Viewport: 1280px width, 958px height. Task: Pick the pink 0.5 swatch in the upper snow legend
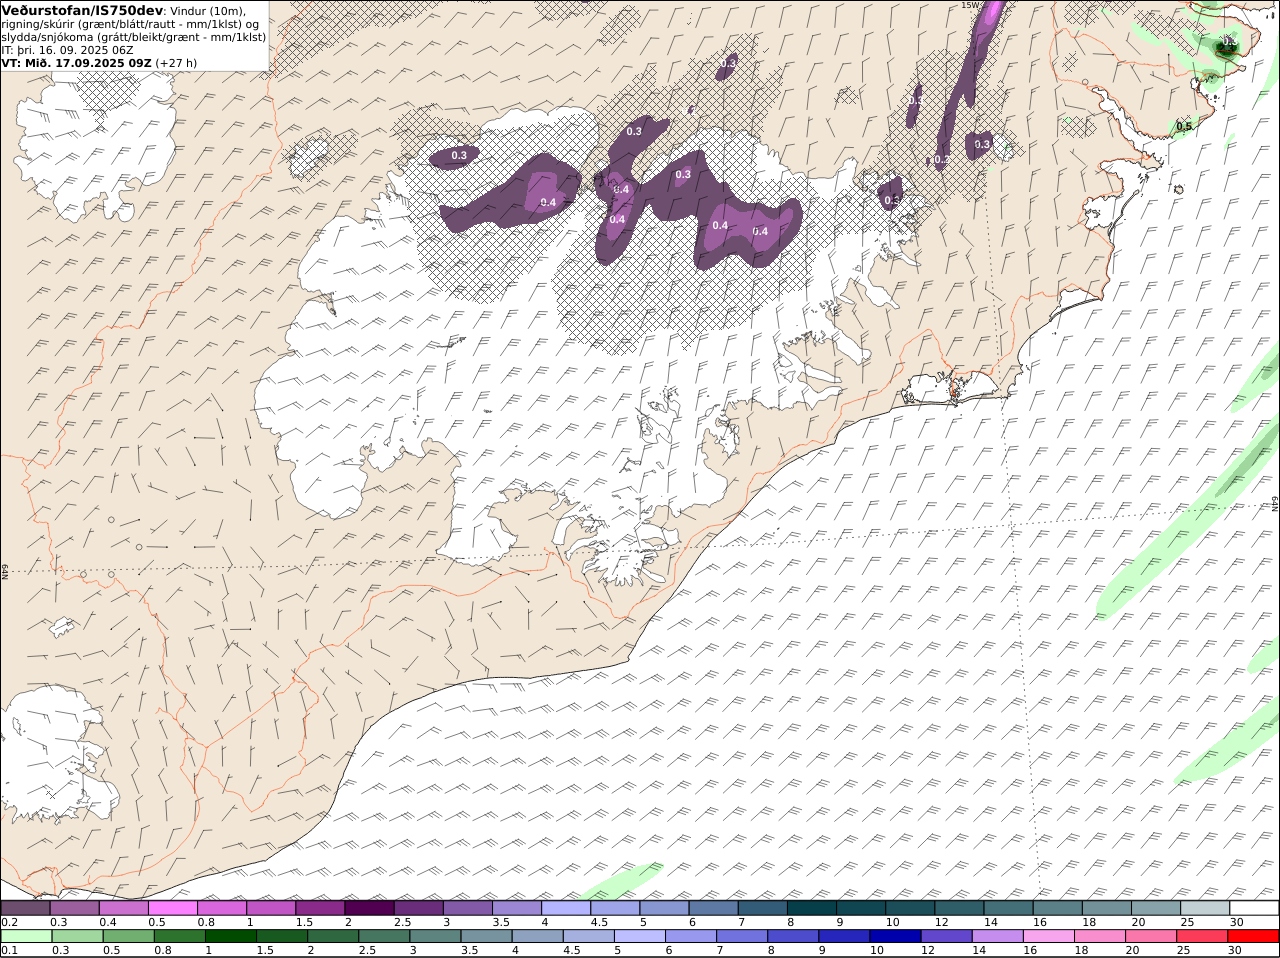[172, 908]
